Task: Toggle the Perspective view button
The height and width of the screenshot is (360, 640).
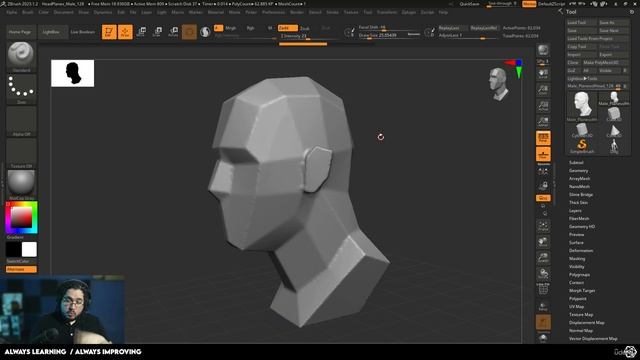Action: pos(543,138)
